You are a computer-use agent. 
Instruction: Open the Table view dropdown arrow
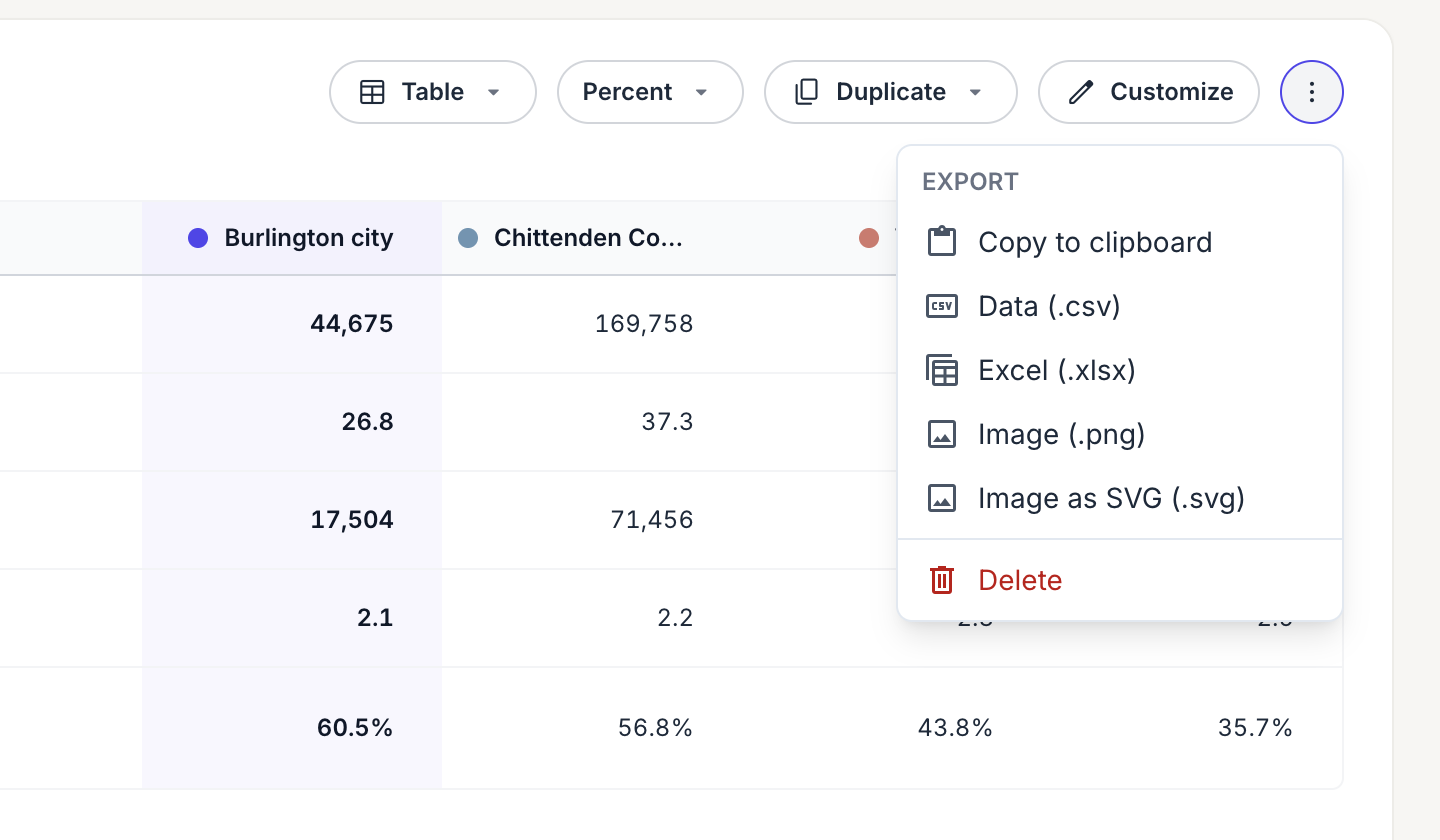[x=493, y=92]
